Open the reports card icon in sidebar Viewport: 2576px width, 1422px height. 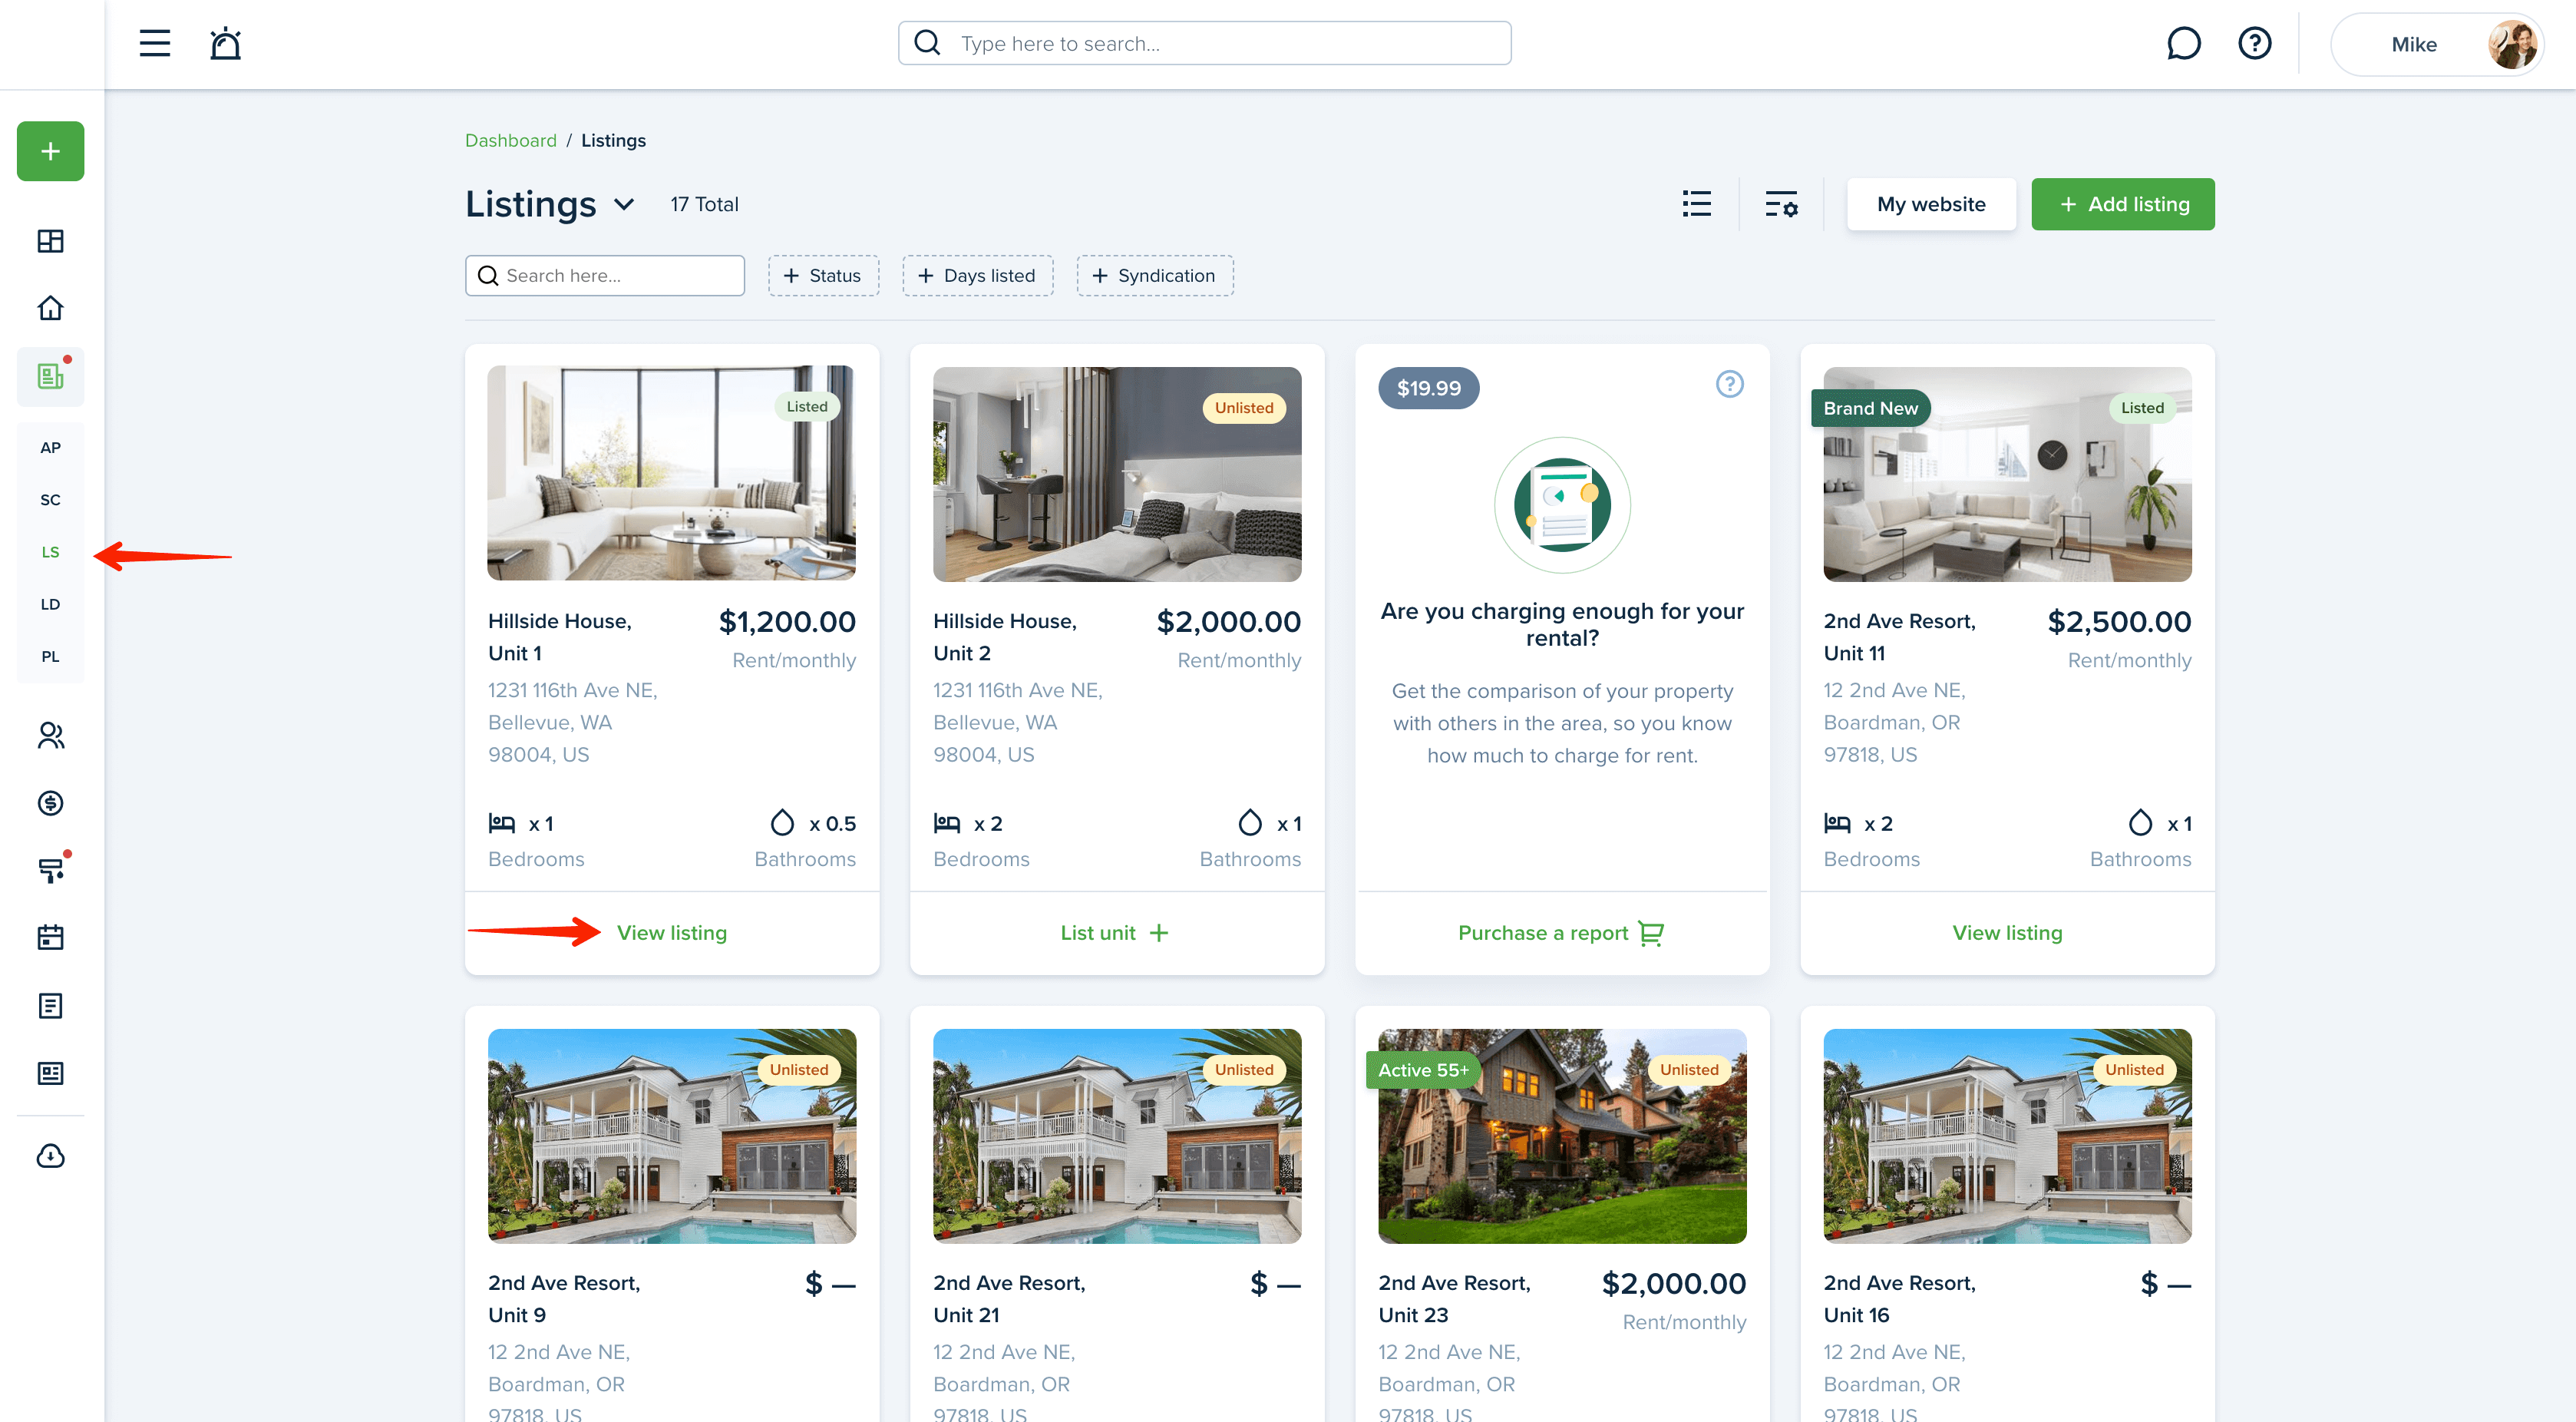[x=50, y=1073]
